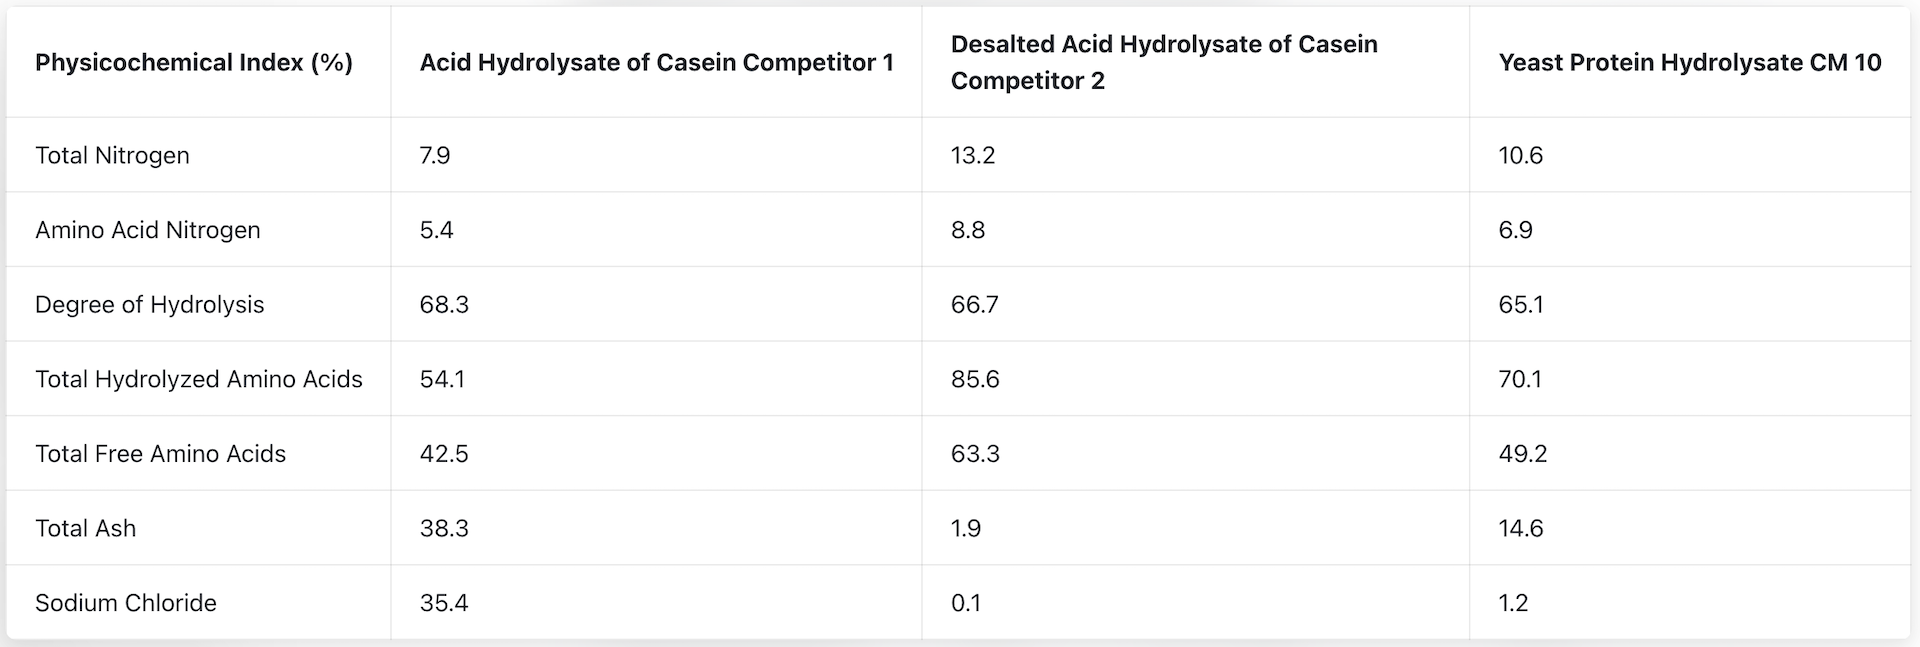Click the 14.6 total ash value

(x=1521, y=528)
